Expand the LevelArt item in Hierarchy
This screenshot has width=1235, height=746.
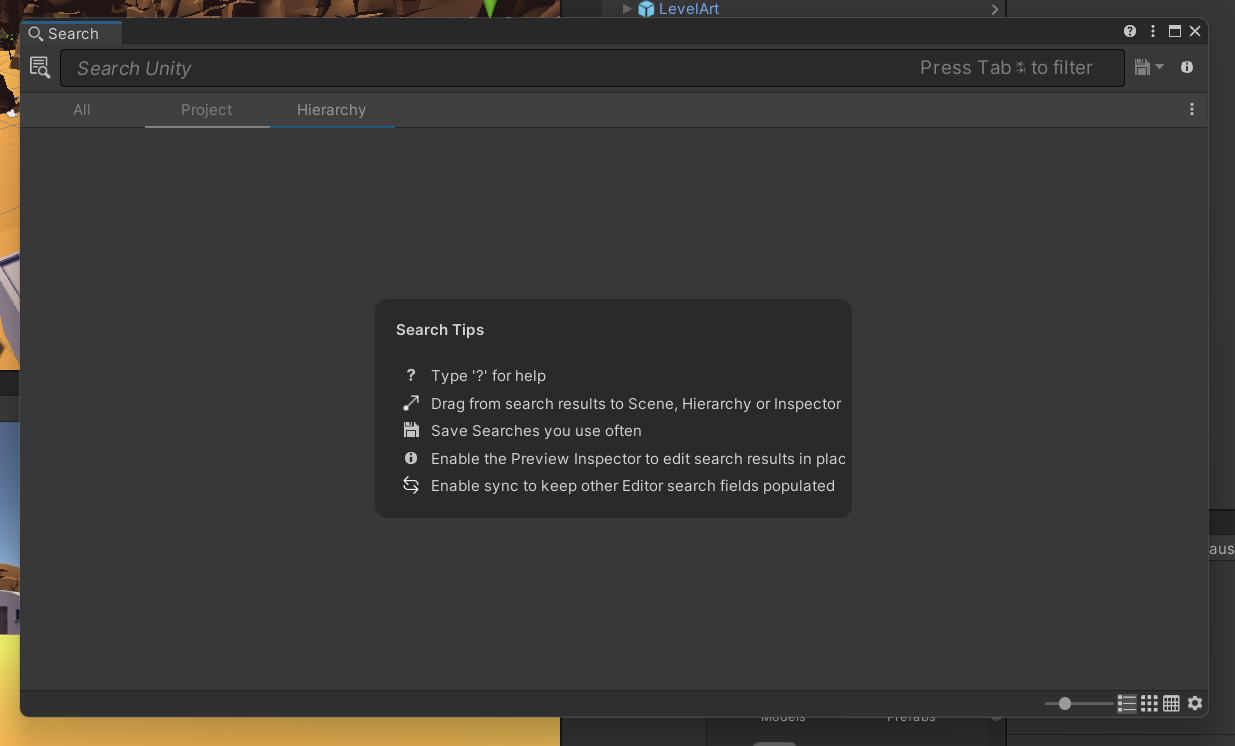(627, 9)
